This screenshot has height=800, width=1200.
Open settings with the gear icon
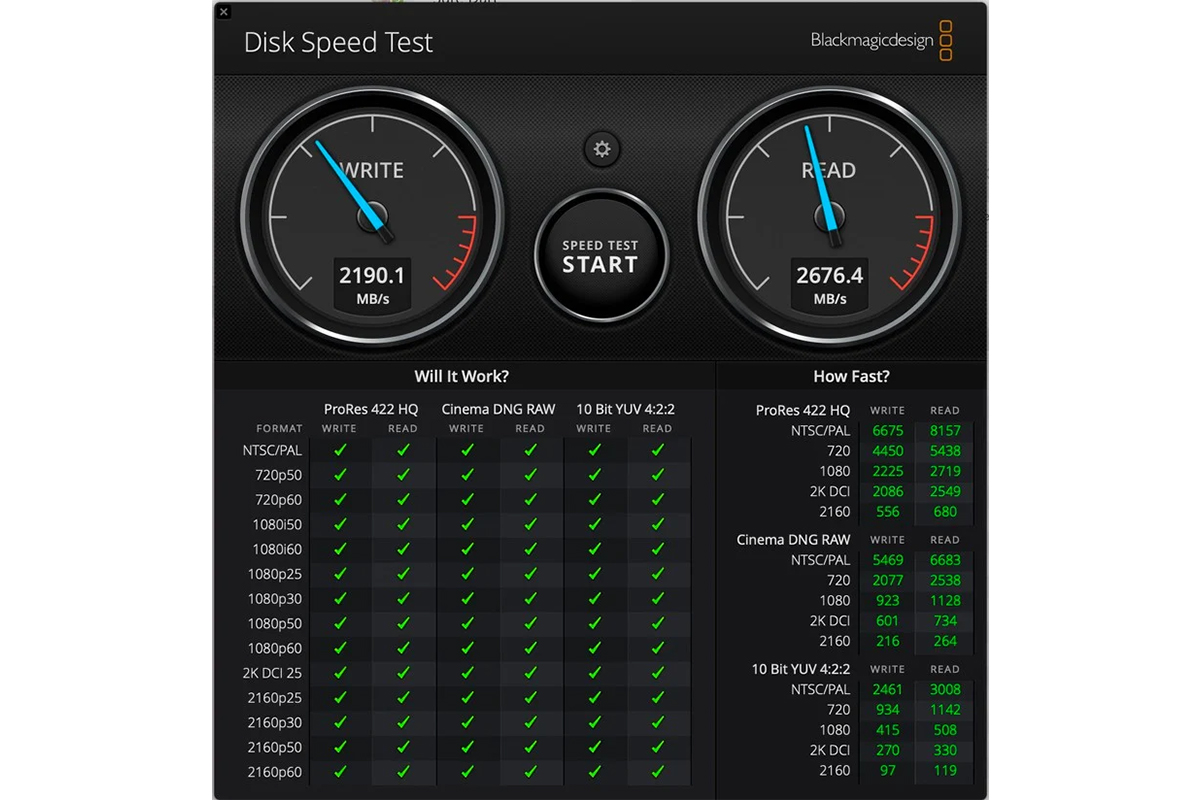[601, 150]
